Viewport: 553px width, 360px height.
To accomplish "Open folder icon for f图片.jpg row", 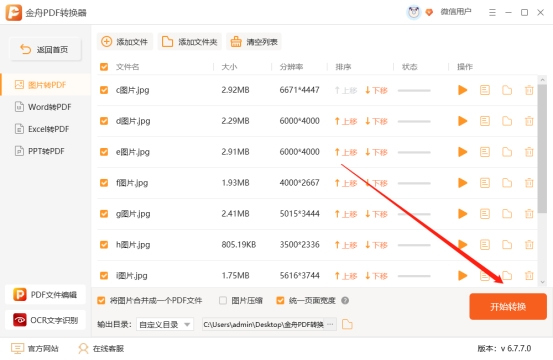I will [507, 183].
